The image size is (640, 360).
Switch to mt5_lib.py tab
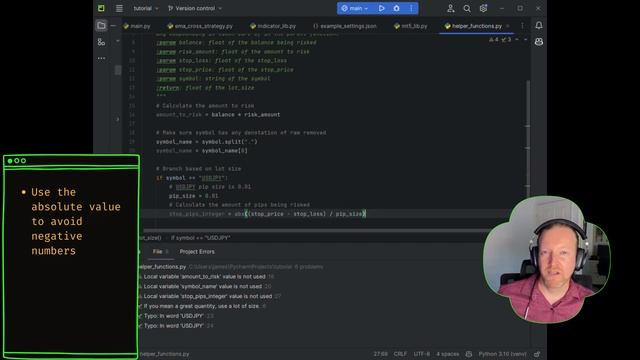coord(411,26)
